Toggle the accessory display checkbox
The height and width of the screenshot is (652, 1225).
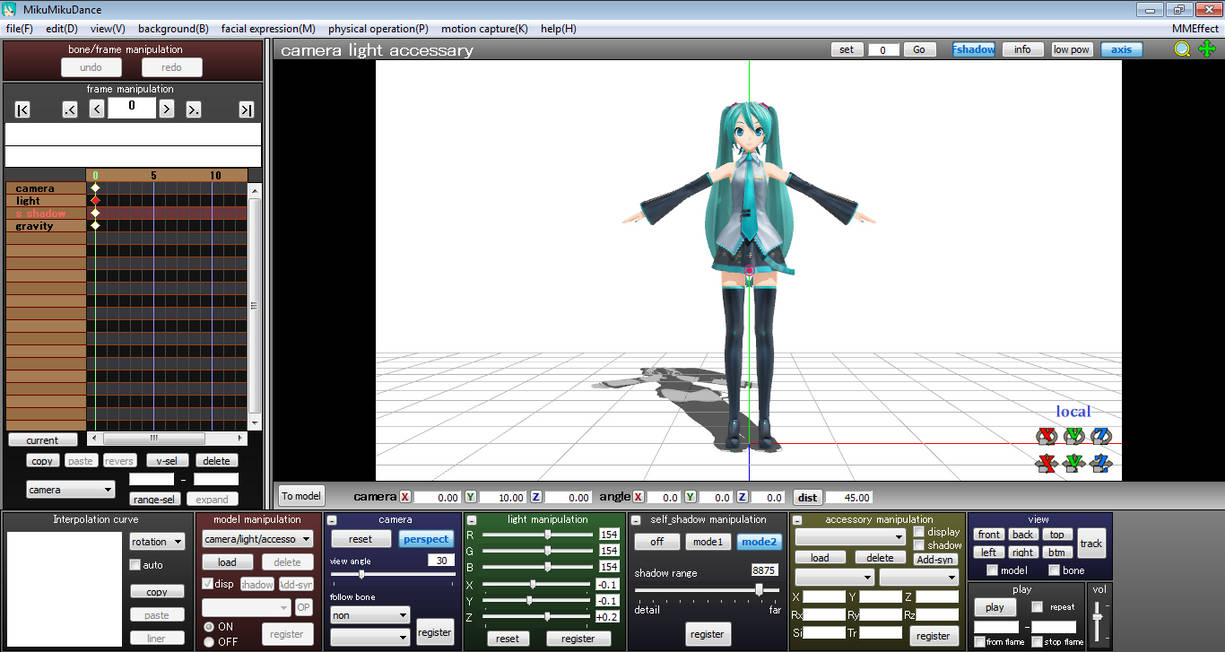919,532
